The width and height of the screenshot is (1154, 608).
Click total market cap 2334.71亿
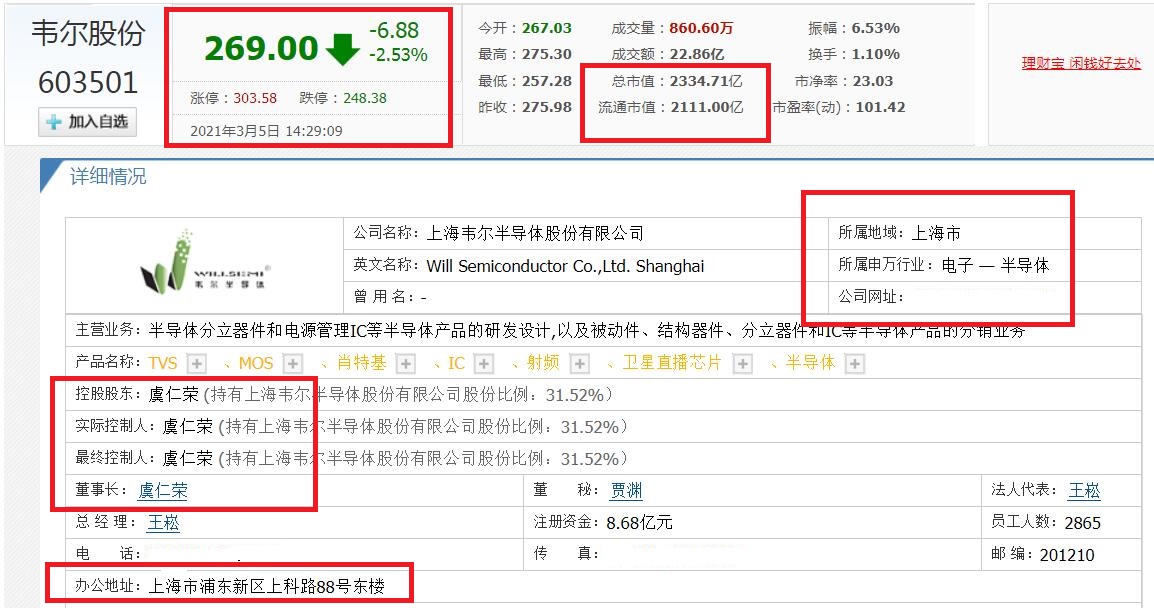click(x=706, y=81)
